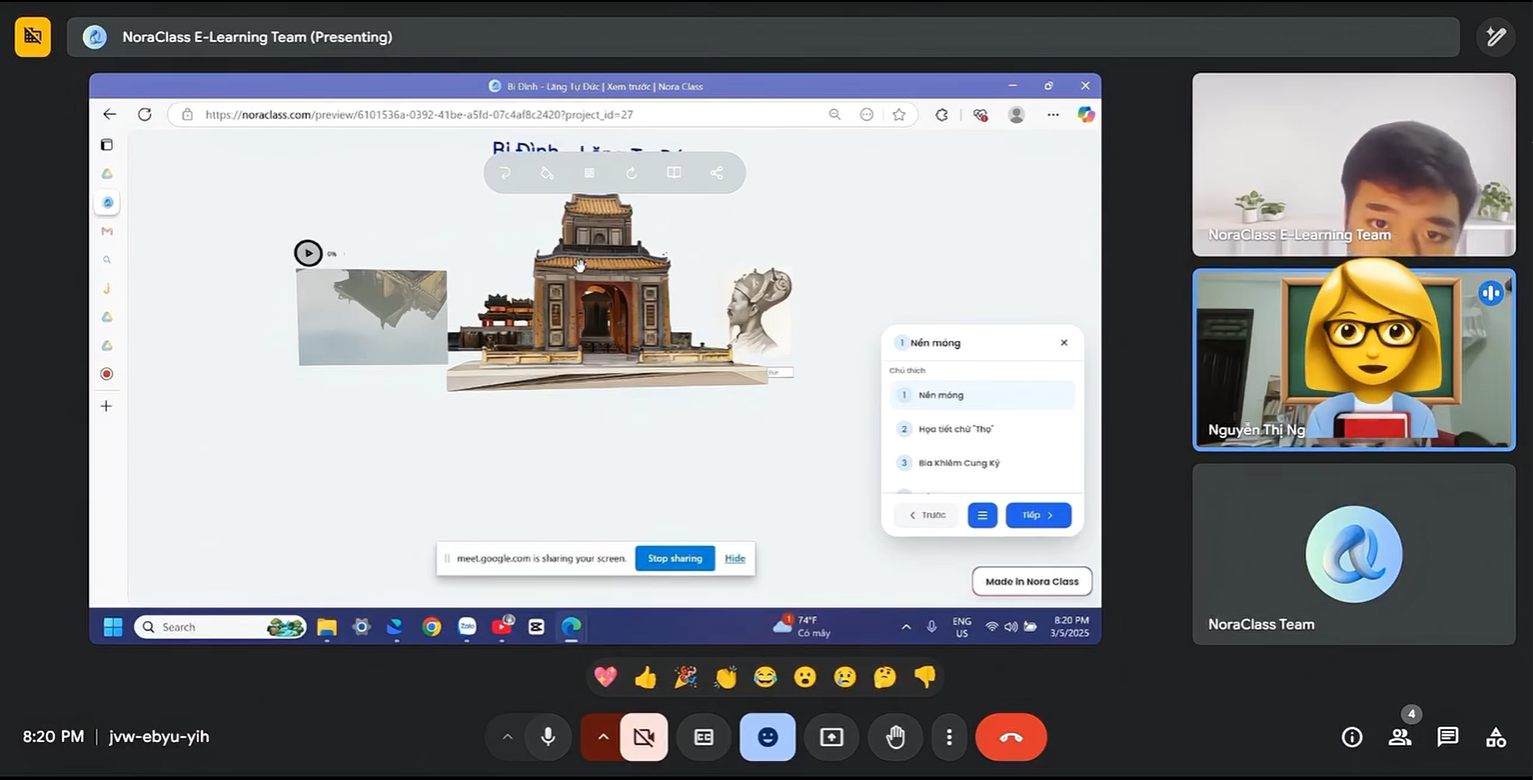Send the party popper reaction
This screenshot has width=1533, height=780.
[685, 677]
